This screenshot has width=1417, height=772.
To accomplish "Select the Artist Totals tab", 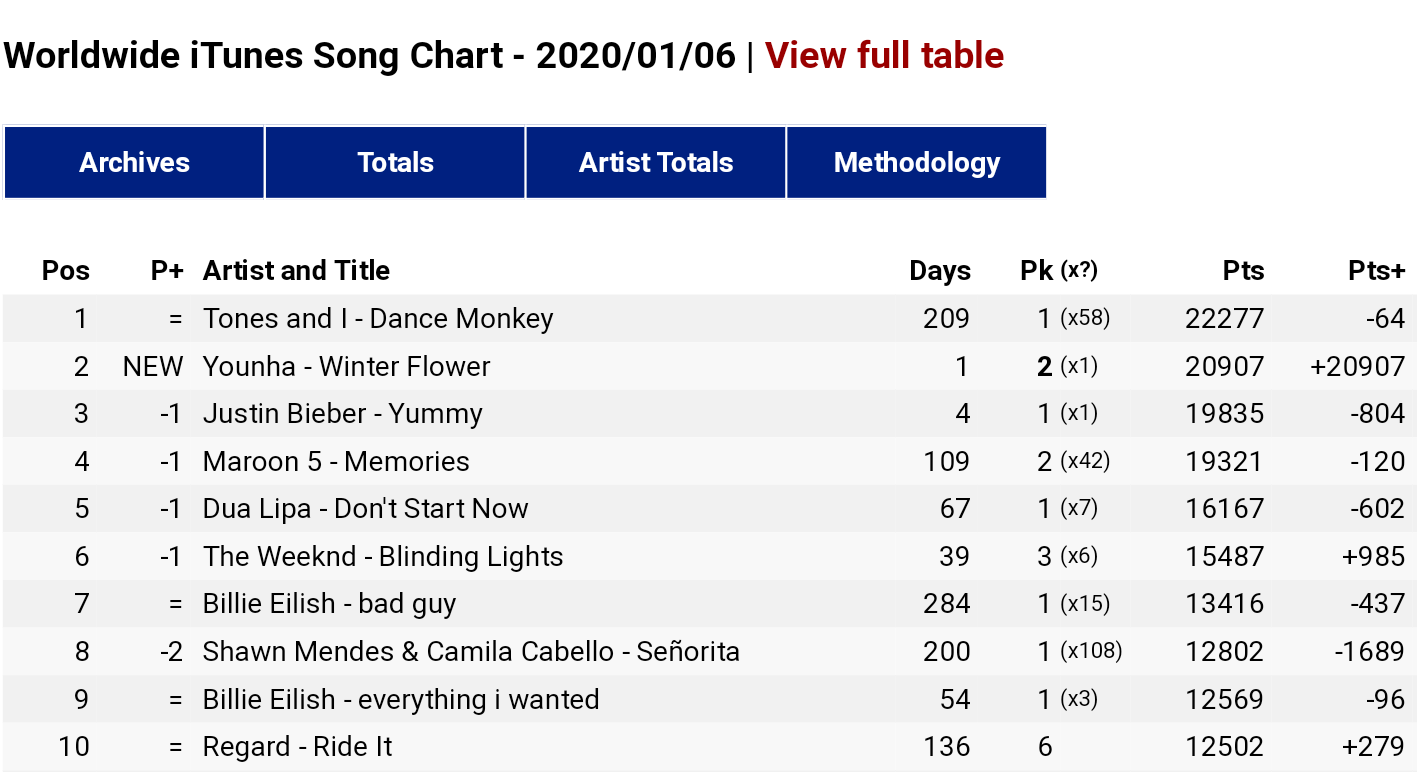I will [x=656, y=163].
